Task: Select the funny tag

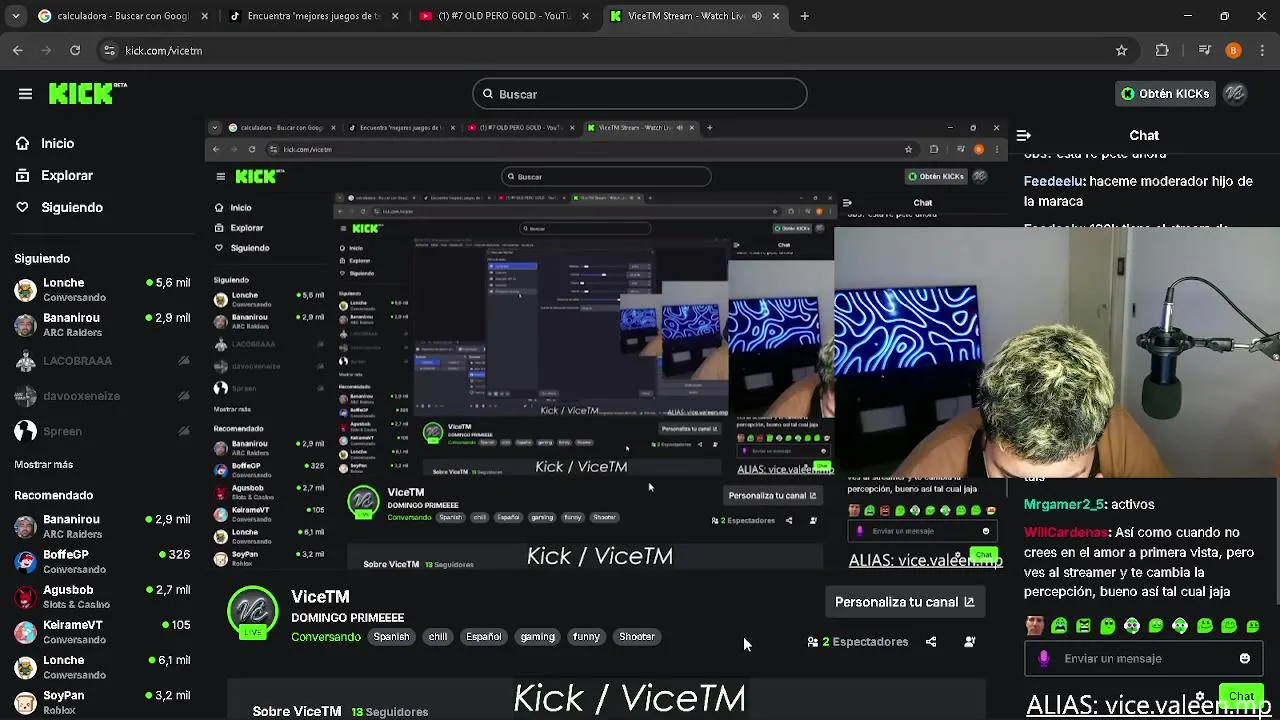Action: pos(587,637)
